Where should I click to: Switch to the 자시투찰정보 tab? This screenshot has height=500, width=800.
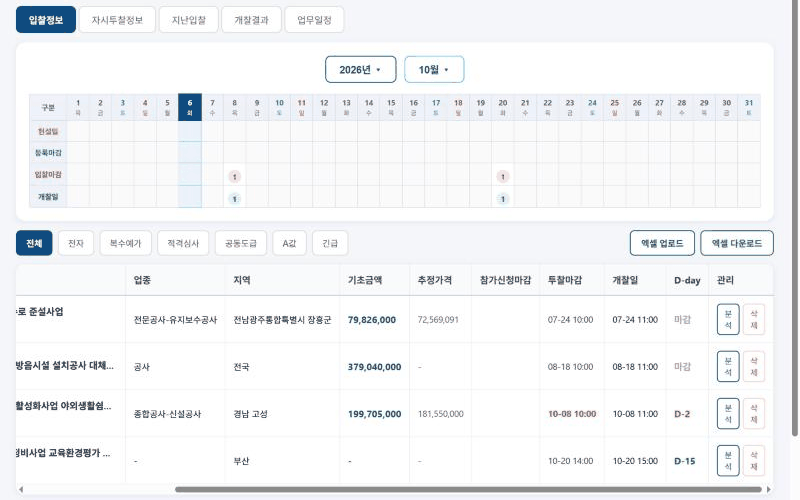(117, 20)
